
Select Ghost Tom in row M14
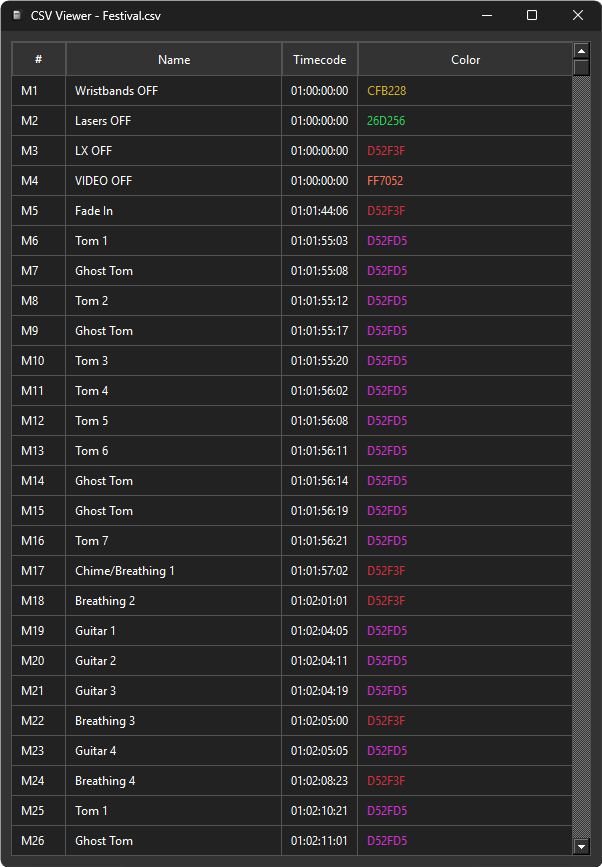[174, 480]
